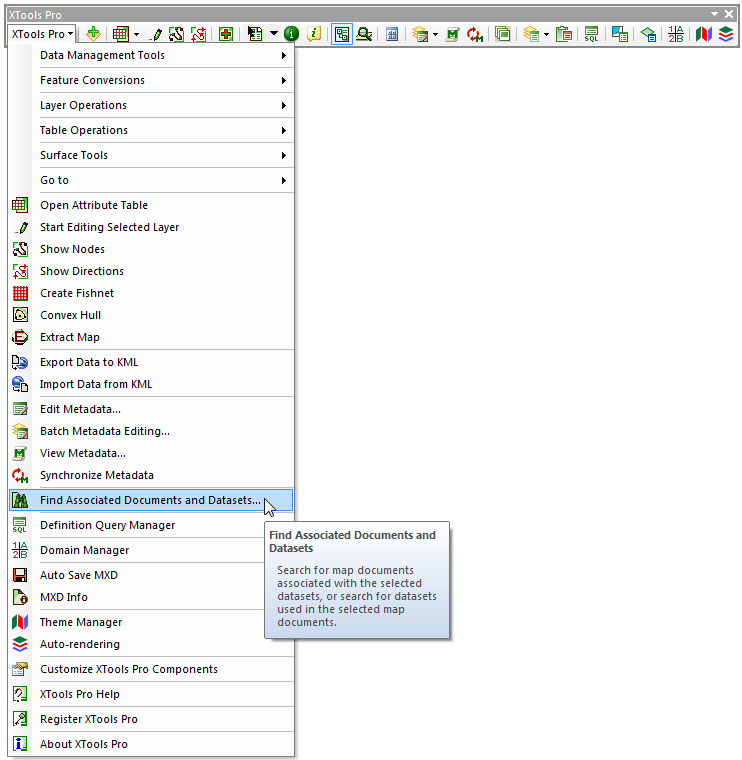Choose Import Data from KML

(152, 384)
